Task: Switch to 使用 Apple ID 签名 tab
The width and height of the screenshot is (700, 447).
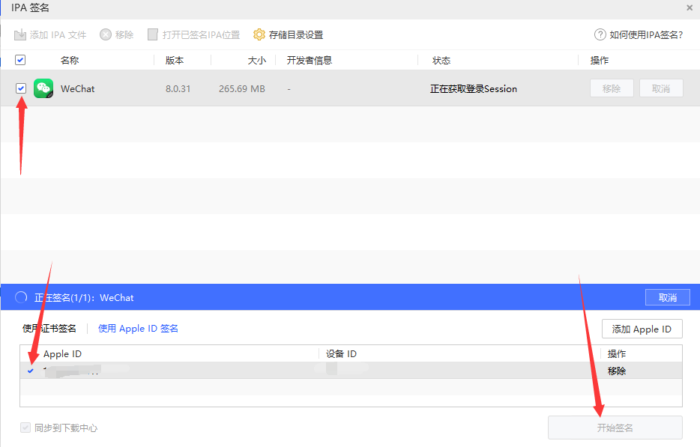Action: (x=138, y=329)
